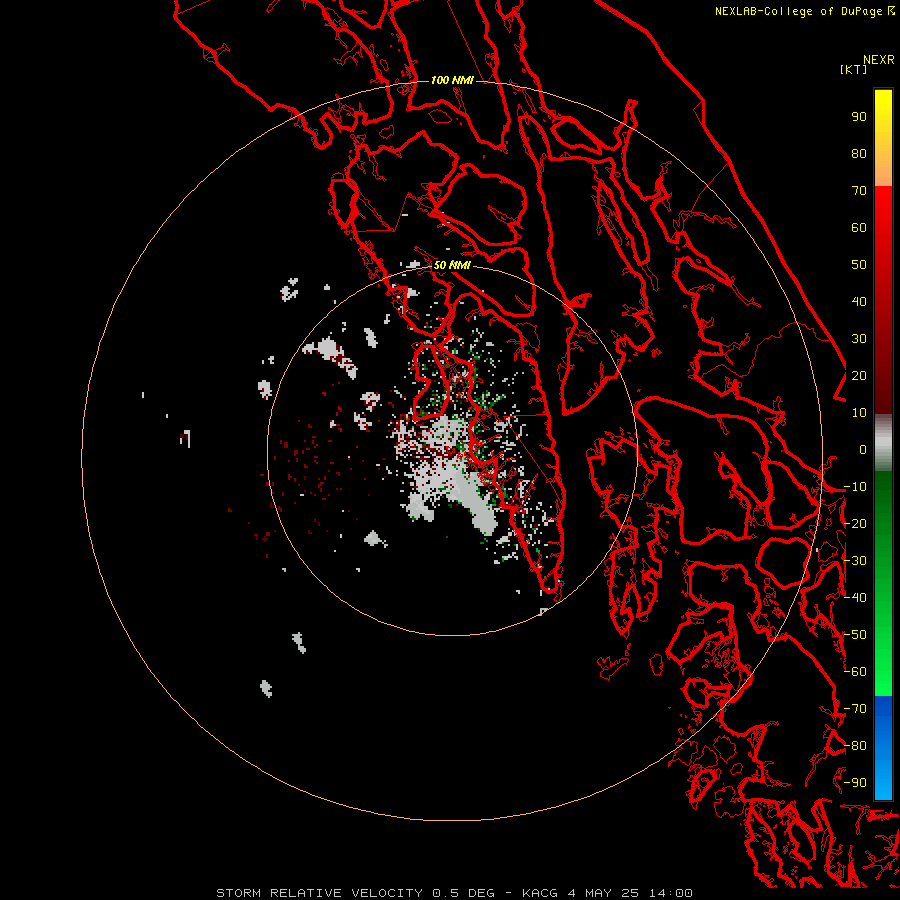Click the 0 knot scale label
The image size is (900, 900).
(x=863, y=450)
